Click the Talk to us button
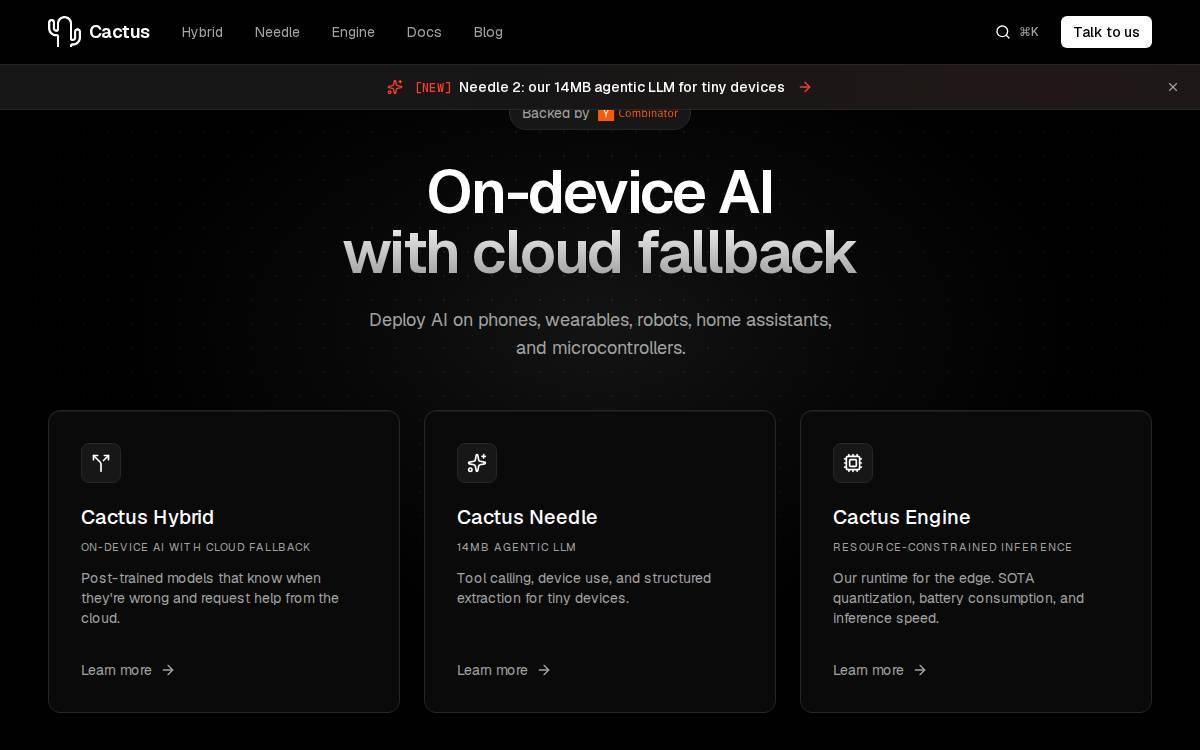 pos(1106,32)
